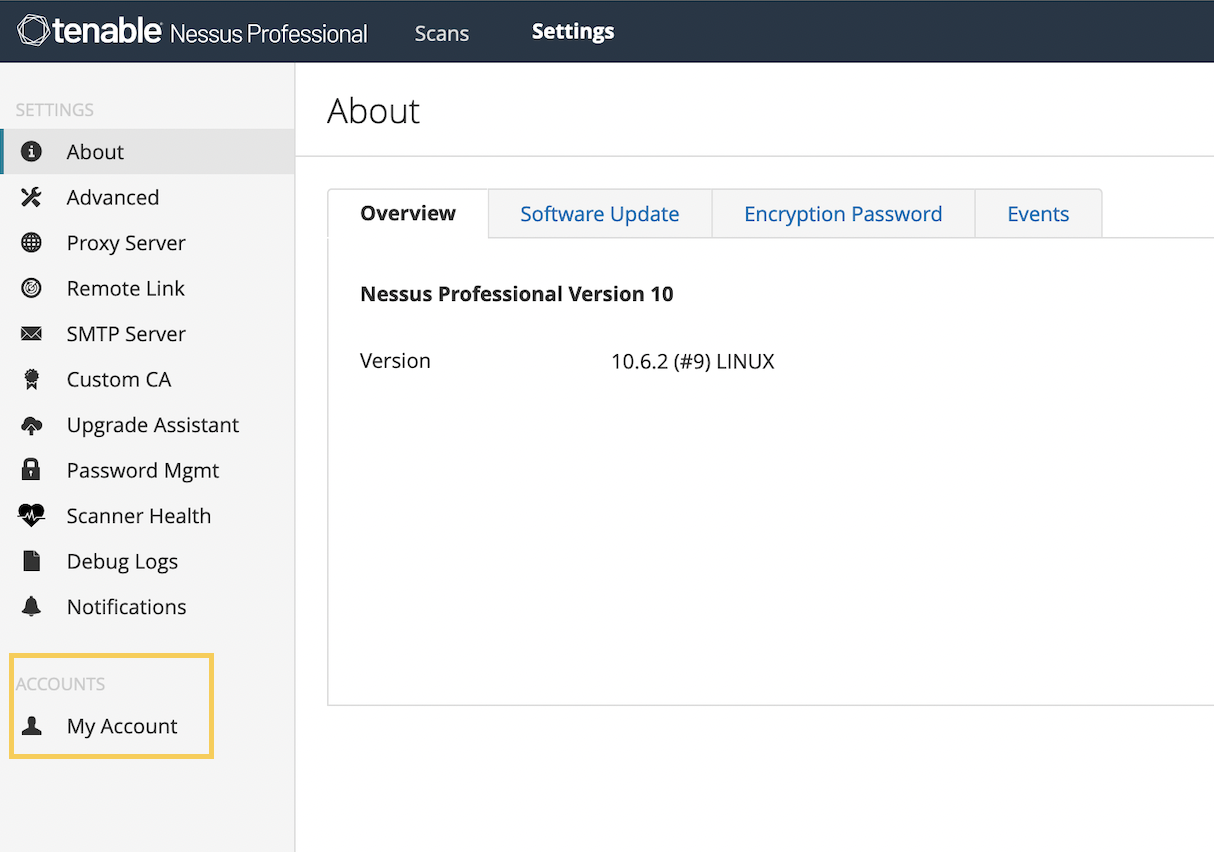
Task: Click the About page title
Action: pos(374,111)
